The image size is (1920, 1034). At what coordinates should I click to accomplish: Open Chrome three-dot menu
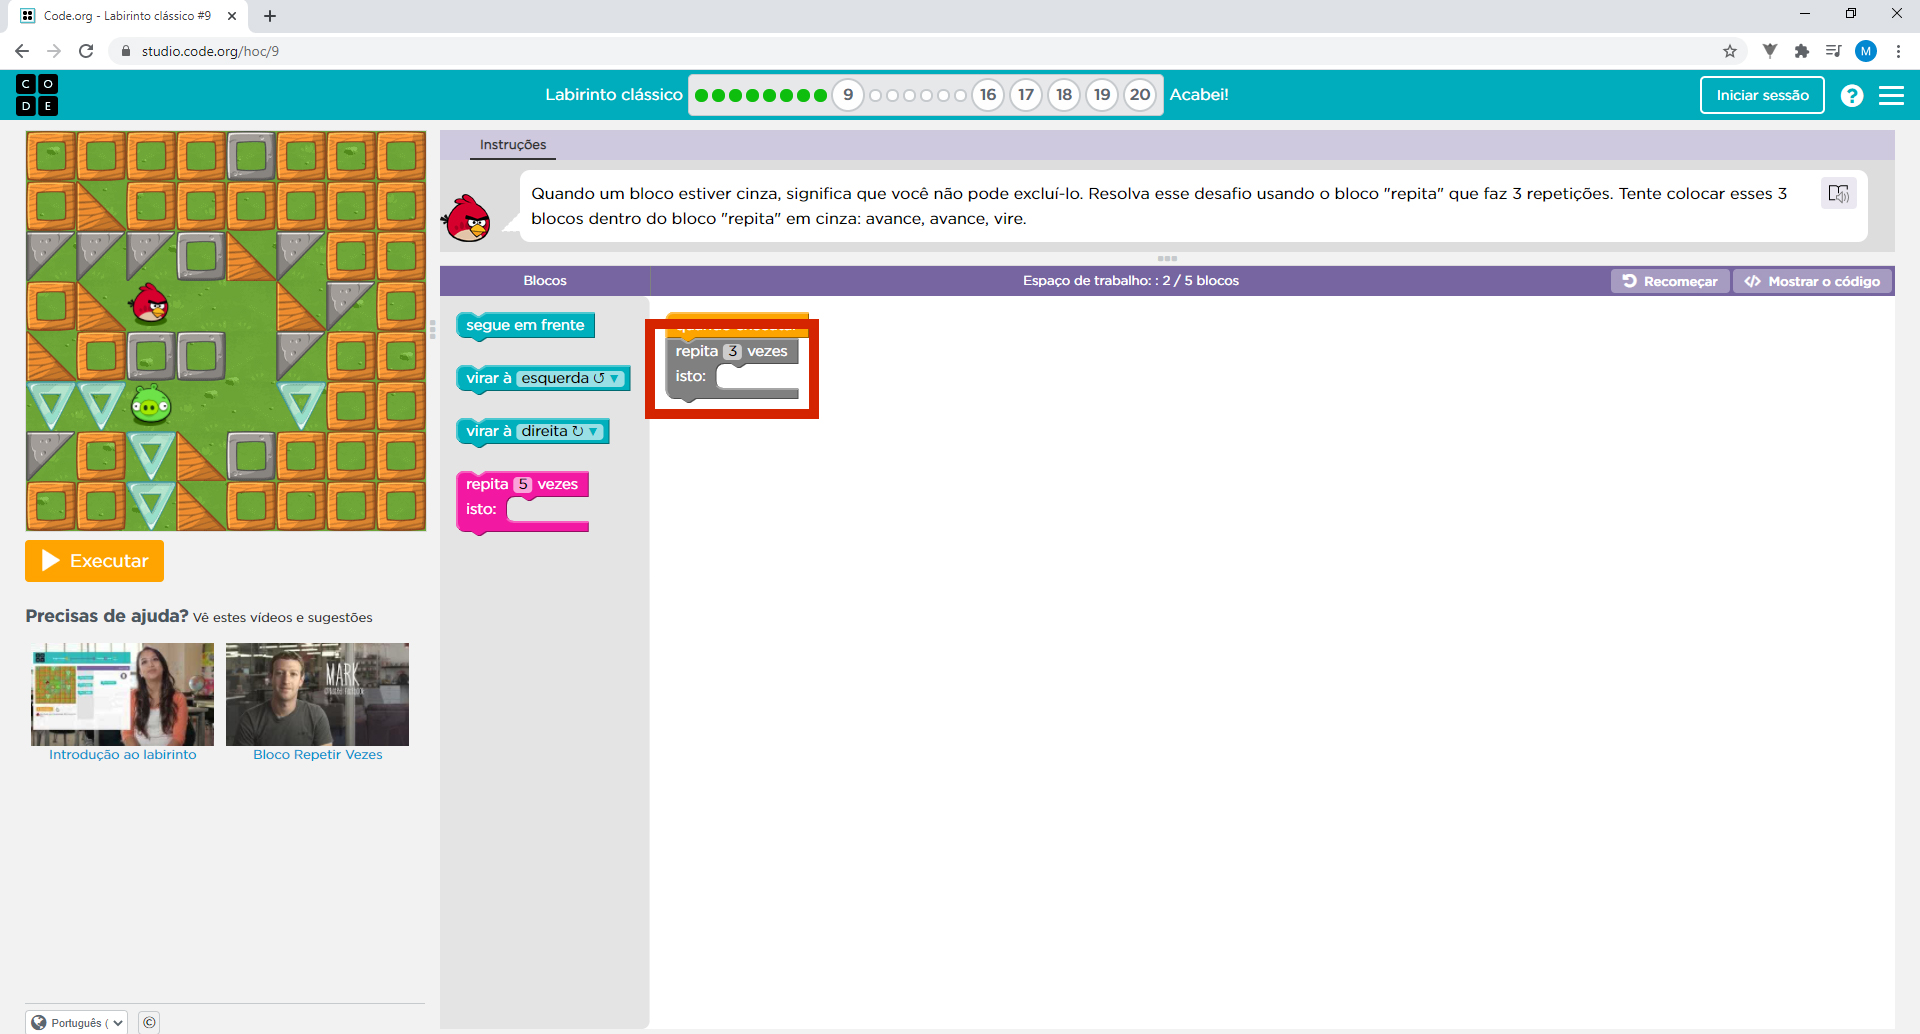click(x=1898, y=51)
